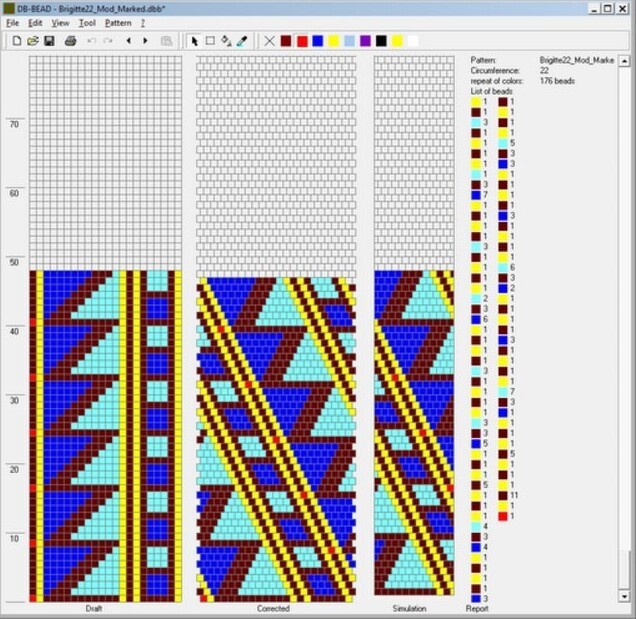Screen dimensions: 636x619
Task: Save the pattern with floppy disk icon
Action: coord(48,41)
